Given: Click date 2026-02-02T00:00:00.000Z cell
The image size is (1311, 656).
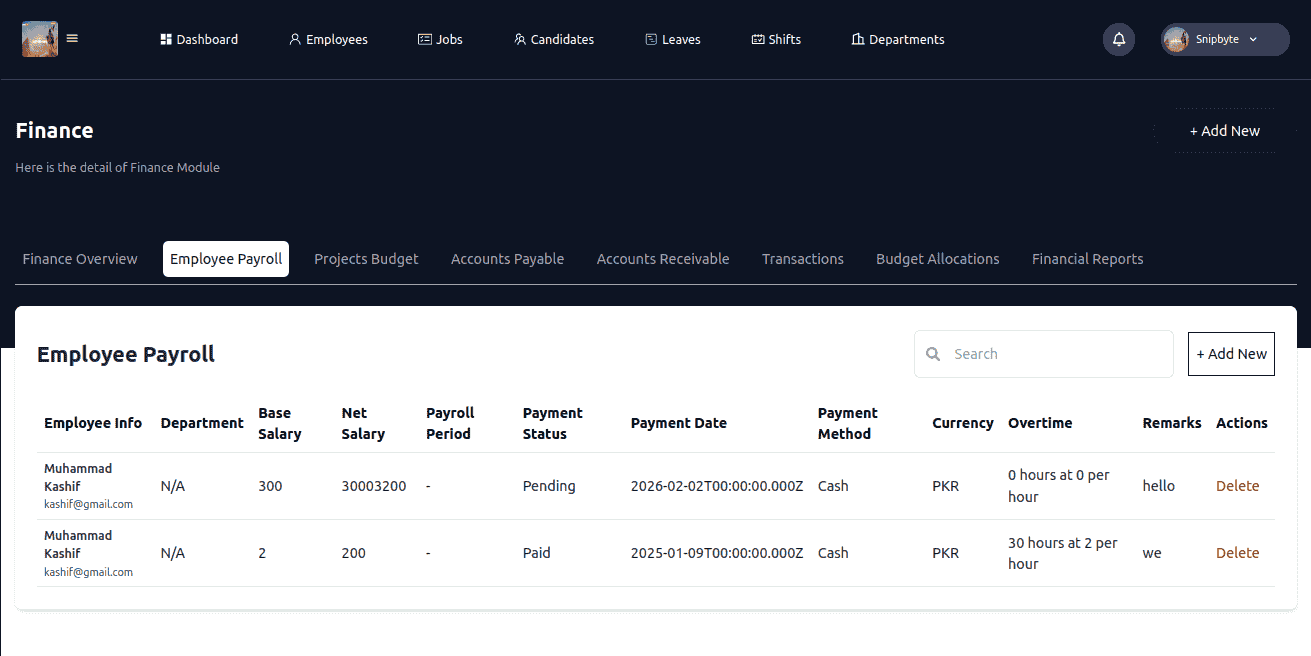Looking at the screenshot, I should [717, 486].
